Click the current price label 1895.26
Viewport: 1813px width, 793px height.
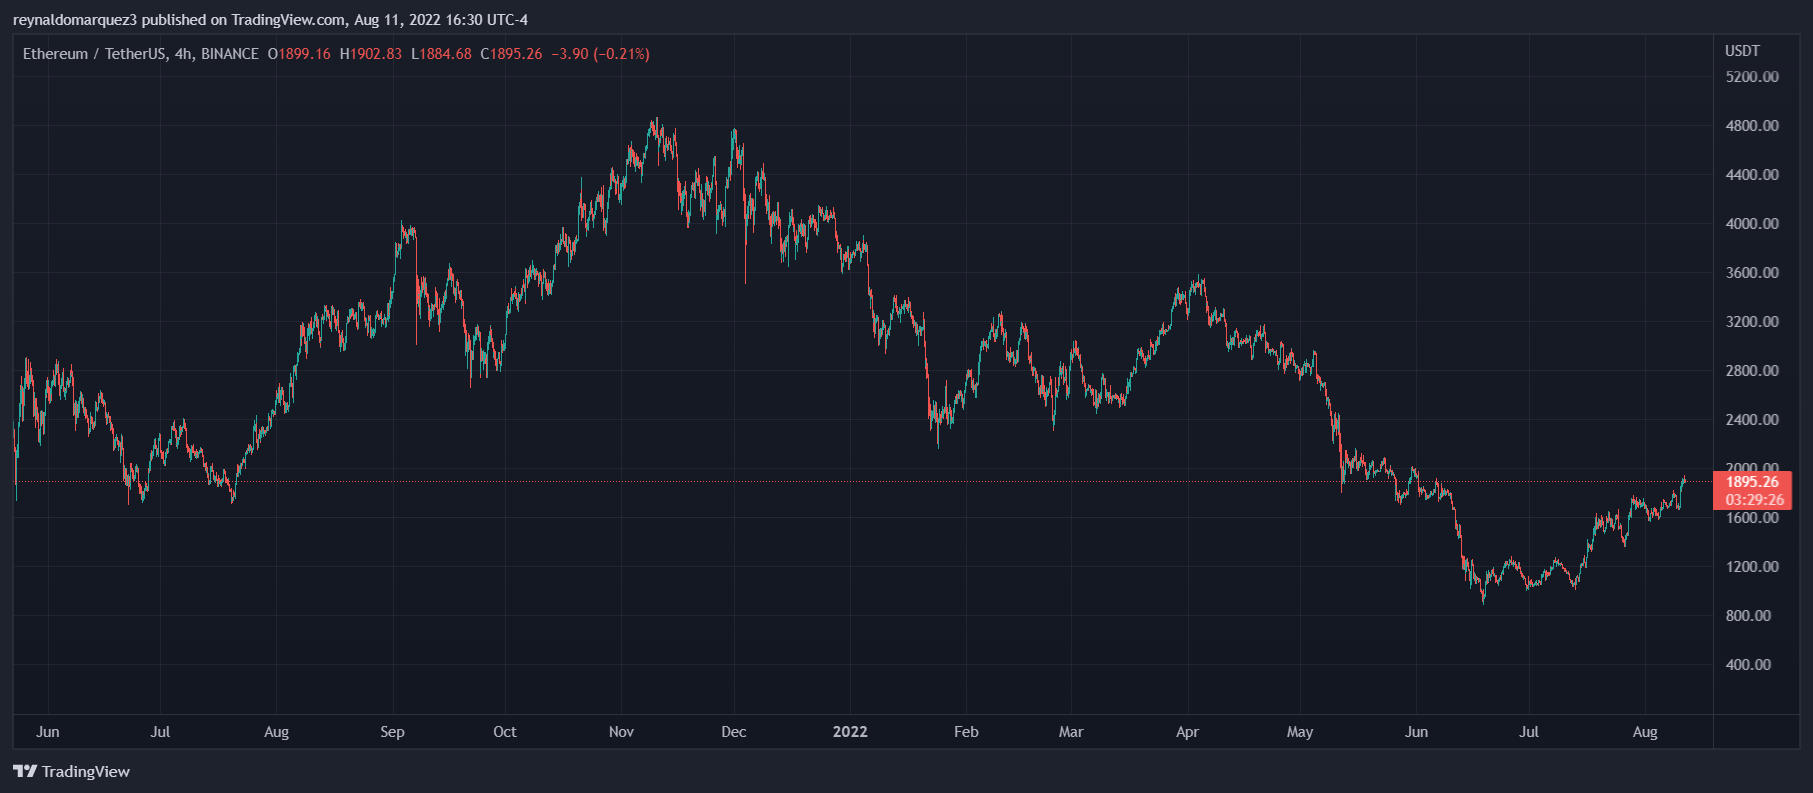tap(1752, 482)
